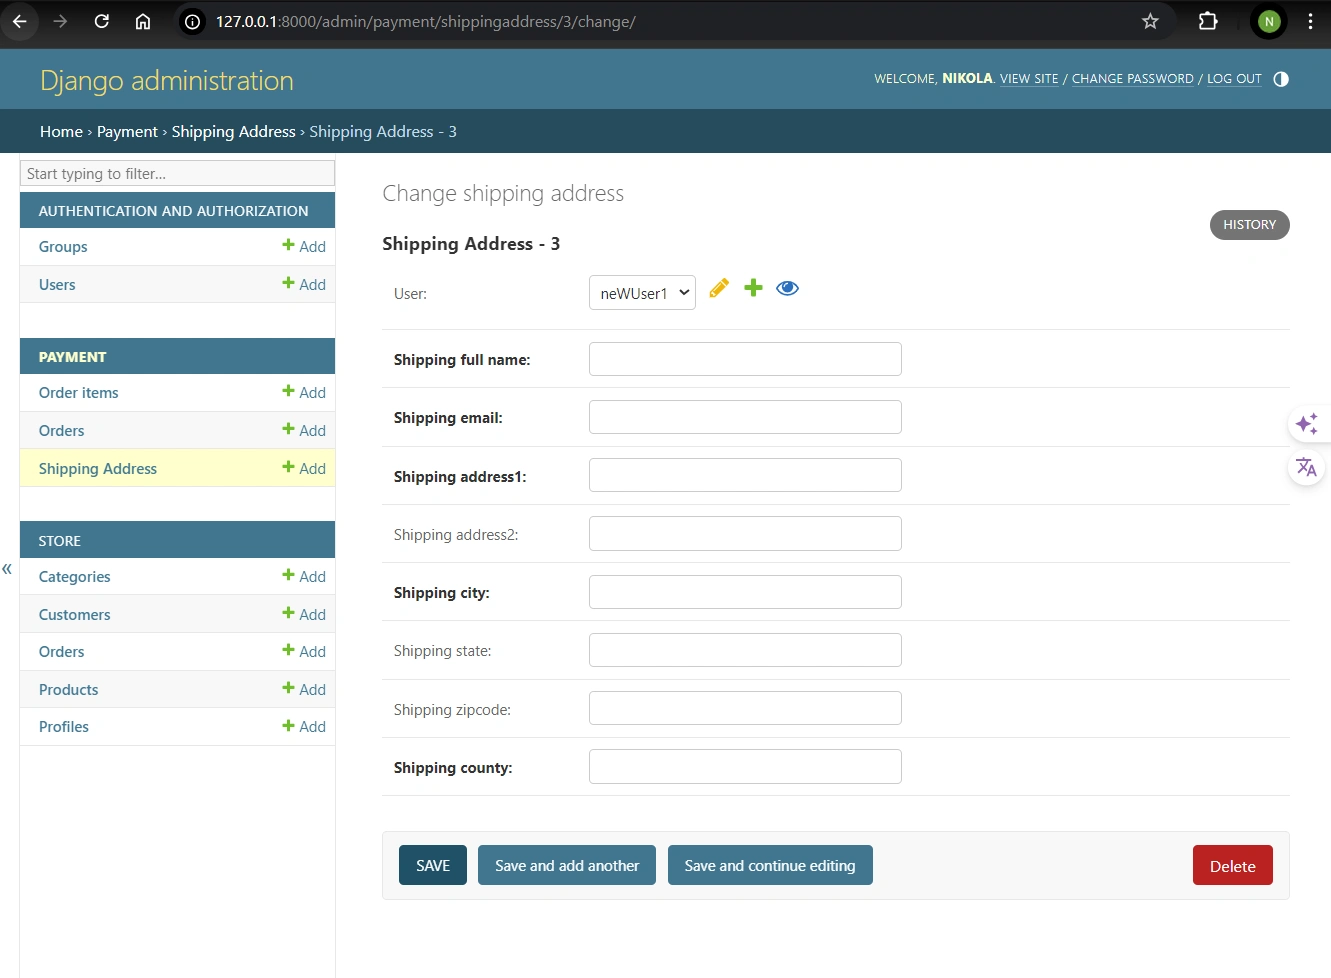Screen dimensions: 1331x978
Task: View selected user with eye icon
Action: (x=788, y=288)
